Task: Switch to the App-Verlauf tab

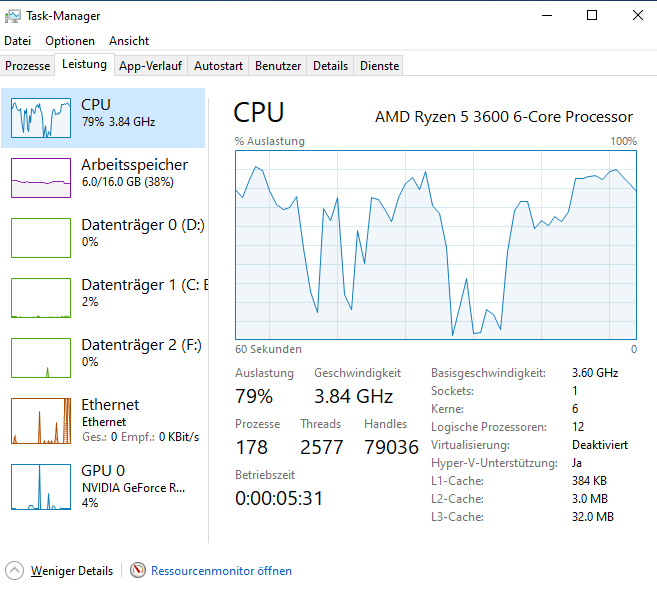Action: [x=150, y=66]
